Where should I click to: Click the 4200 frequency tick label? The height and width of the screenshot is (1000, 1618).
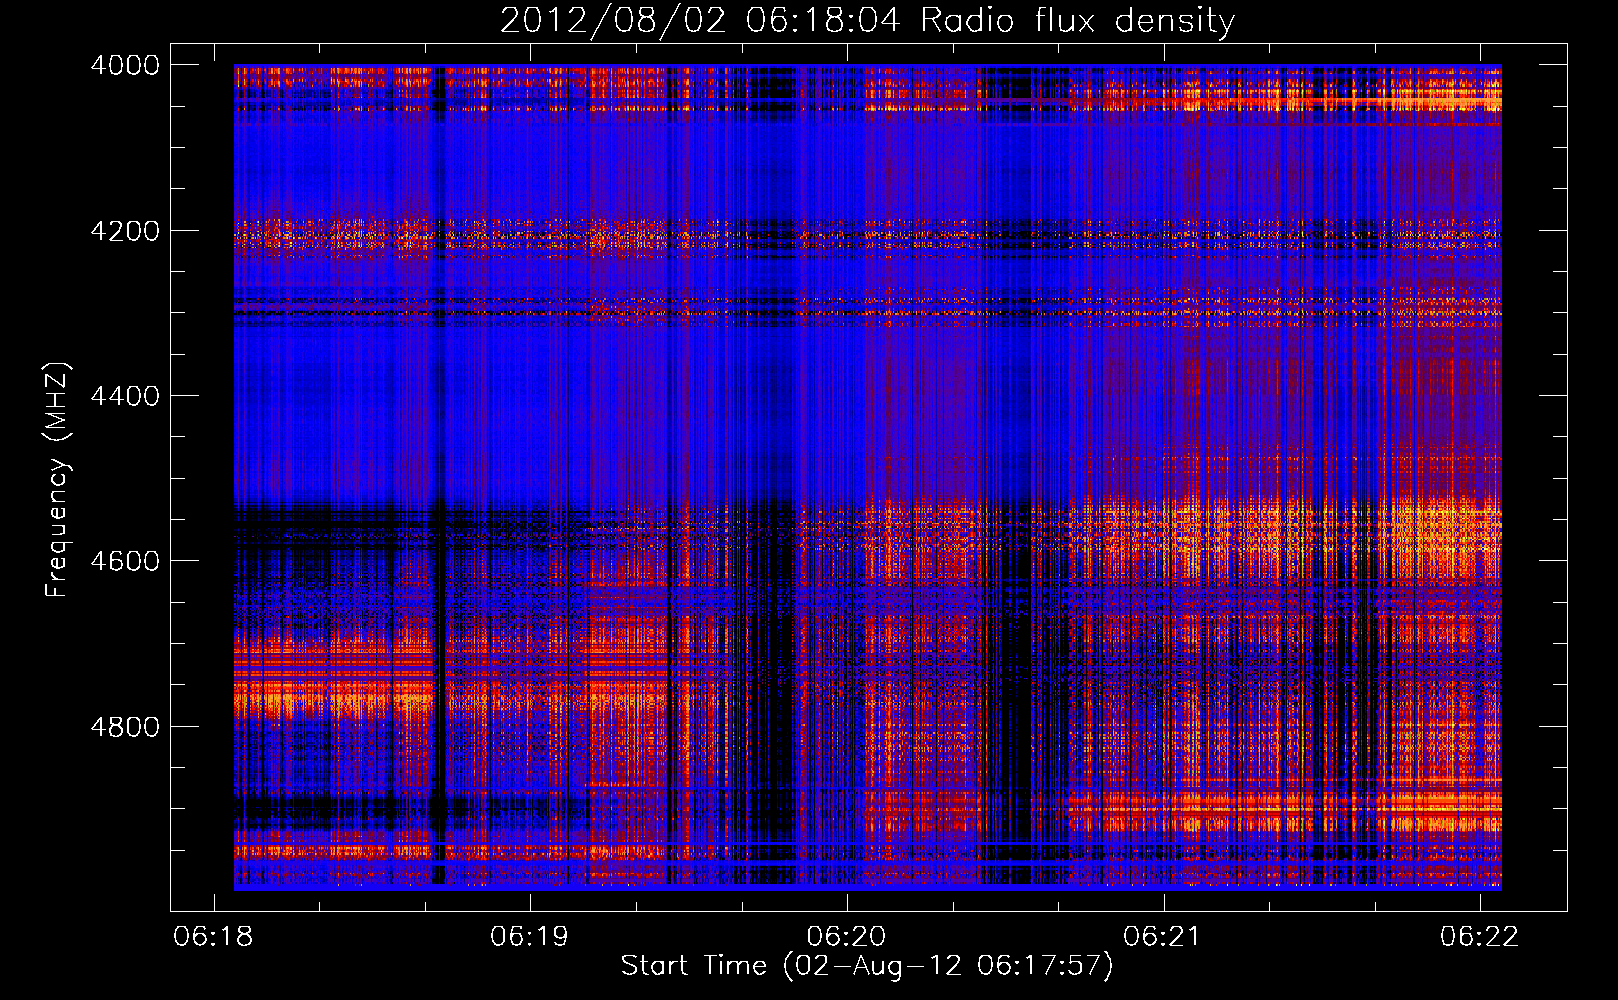[125, 231]
